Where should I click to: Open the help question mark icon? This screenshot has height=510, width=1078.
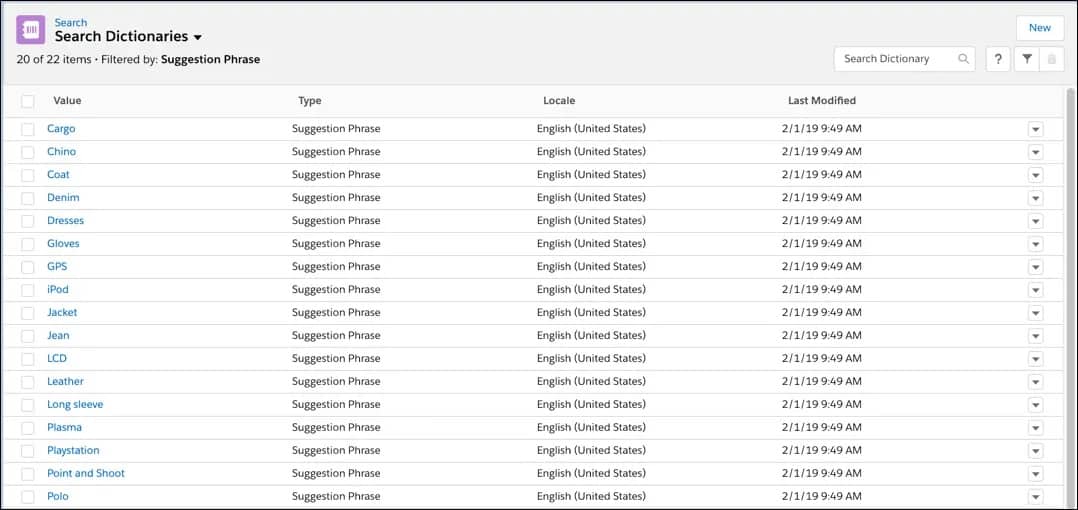(998, 59)
